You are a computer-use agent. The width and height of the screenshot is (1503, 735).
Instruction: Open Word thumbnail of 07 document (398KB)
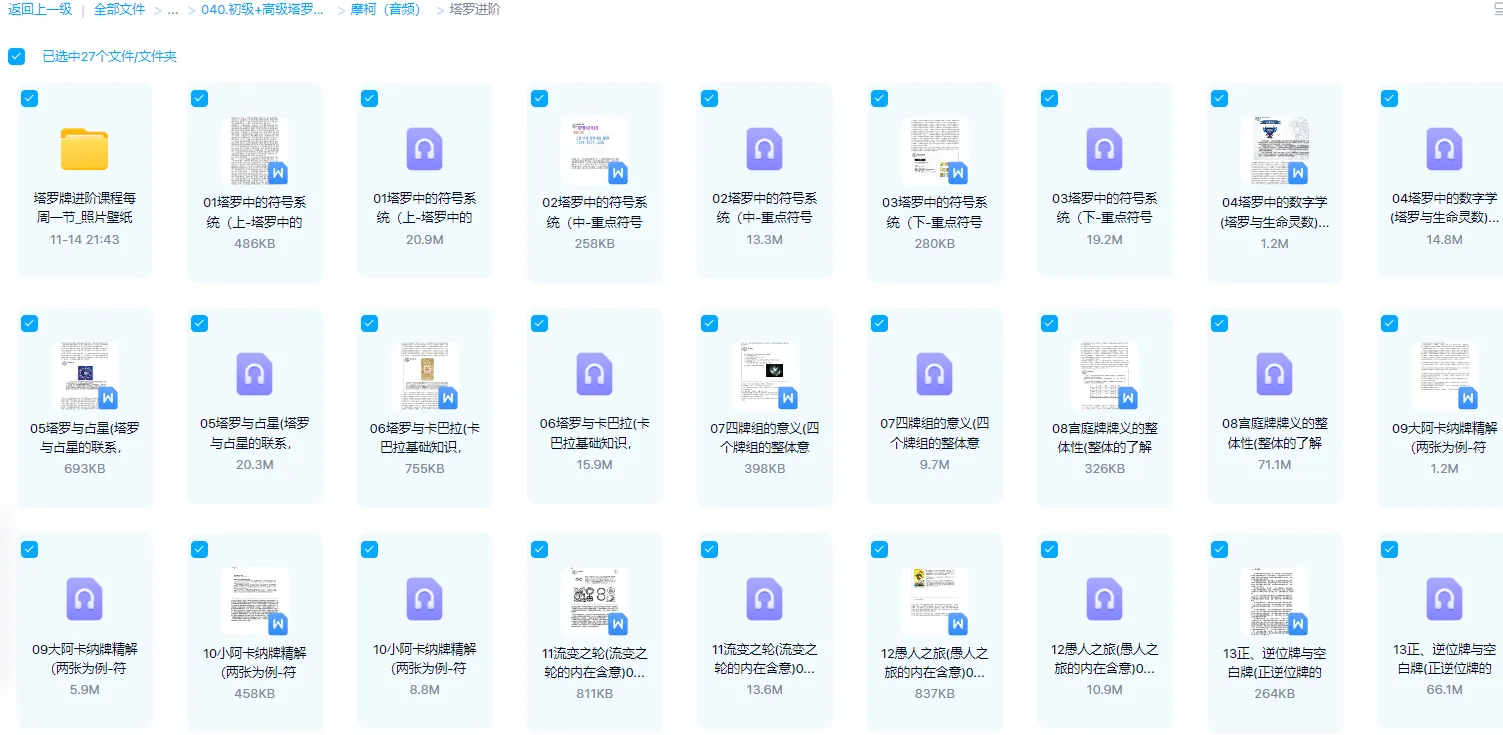pos(765,376)
